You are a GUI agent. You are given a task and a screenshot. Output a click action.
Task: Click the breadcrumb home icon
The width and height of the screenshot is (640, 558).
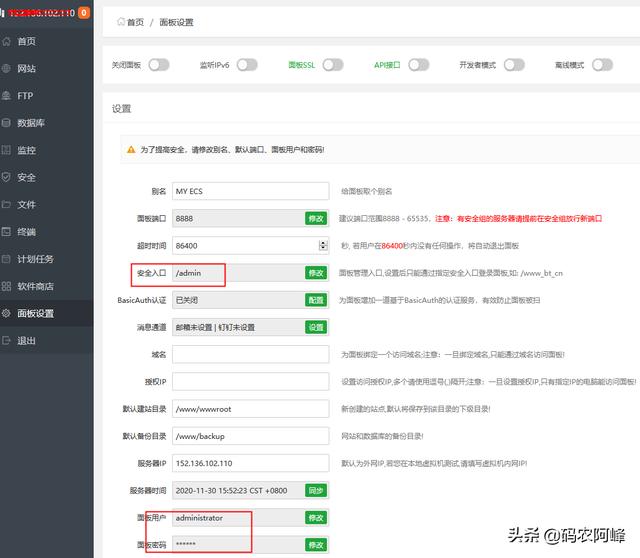pos(121,22)
